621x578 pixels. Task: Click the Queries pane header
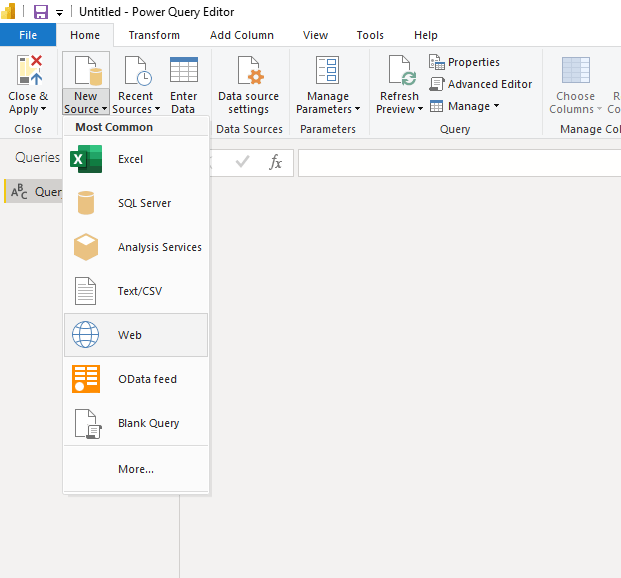click(x=37, y=157)
